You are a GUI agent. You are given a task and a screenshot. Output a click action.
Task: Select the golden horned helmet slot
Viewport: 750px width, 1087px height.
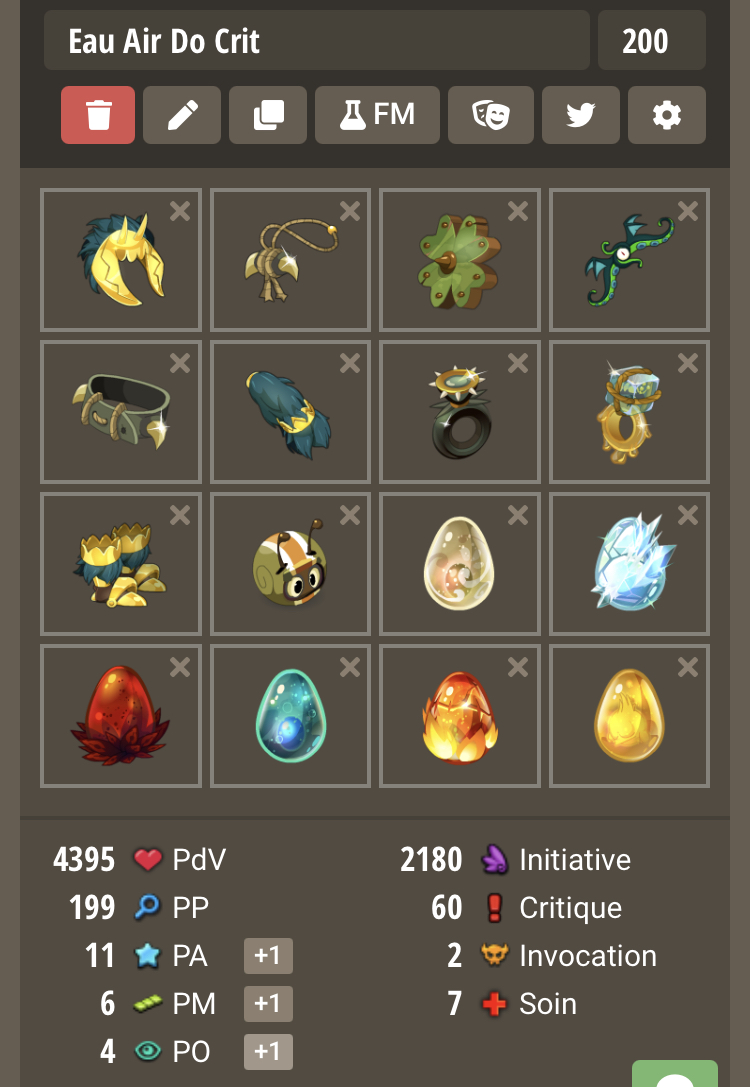121,260
